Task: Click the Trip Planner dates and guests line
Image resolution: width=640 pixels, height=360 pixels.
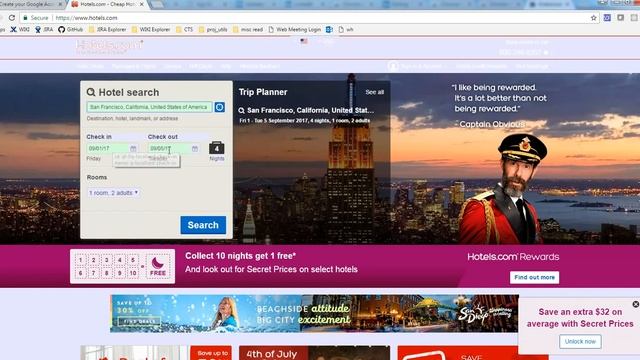Action: click(304, 121)
